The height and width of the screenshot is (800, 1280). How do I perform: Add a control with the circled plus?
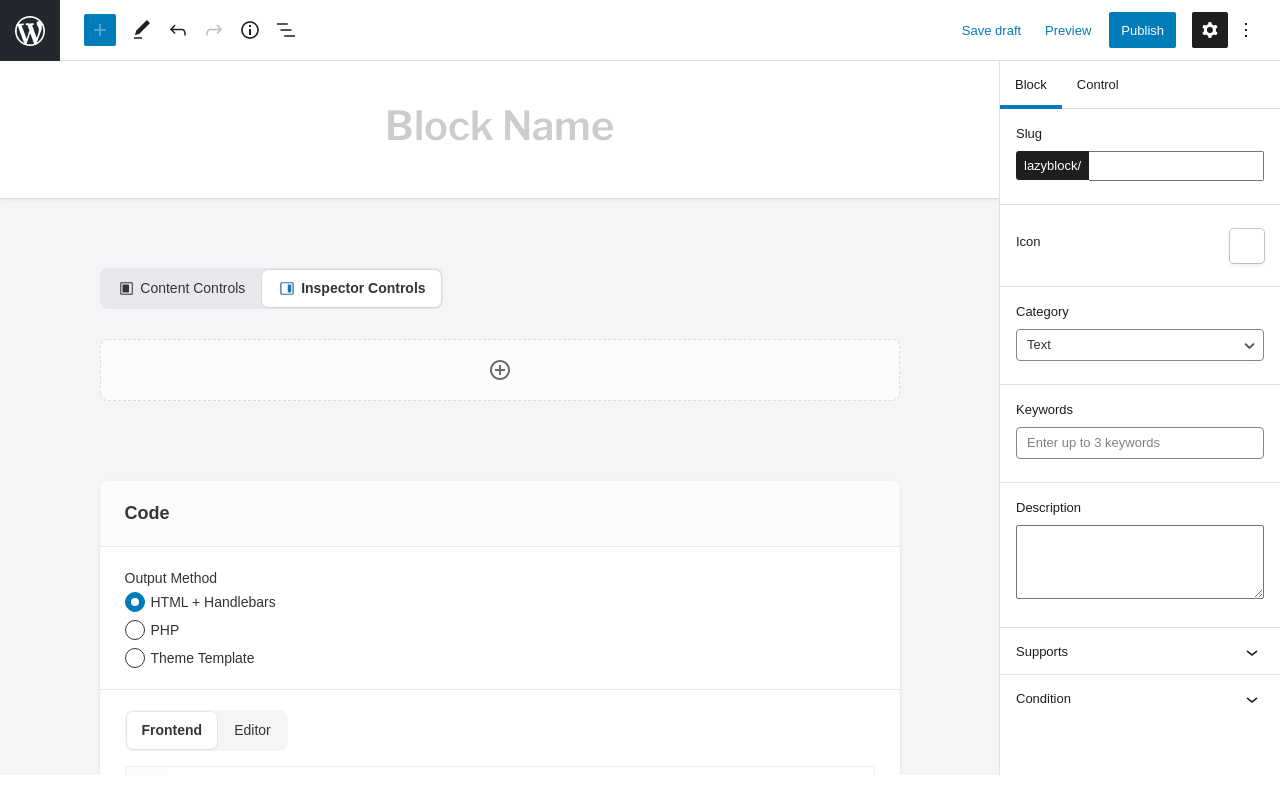coord(500,370)
